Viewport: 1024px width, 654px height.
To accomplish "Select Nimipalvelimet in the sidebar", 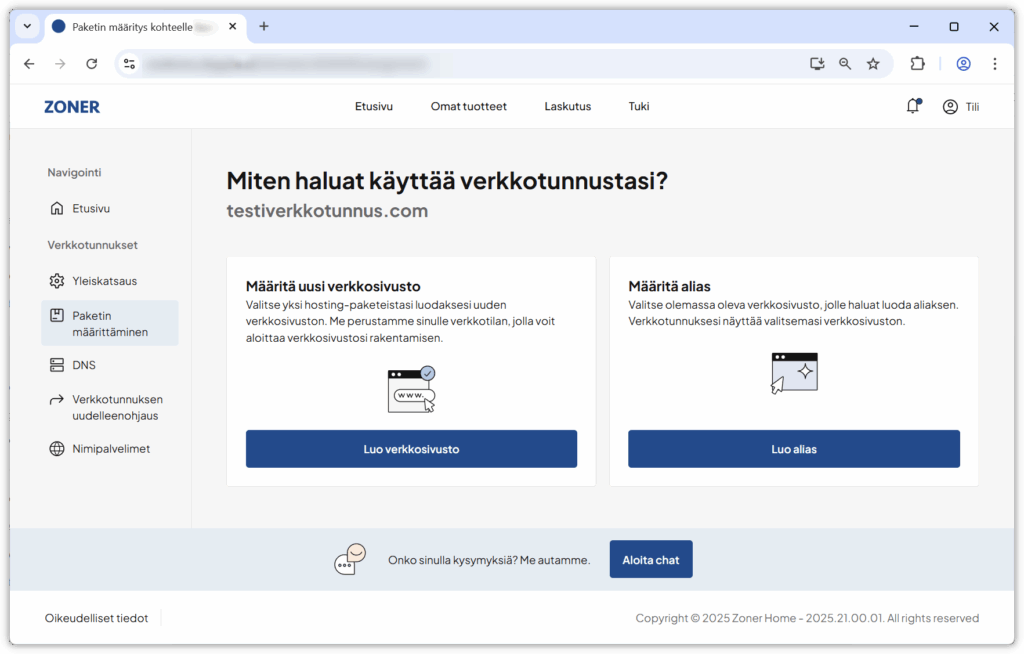I will tap(111, 449).
